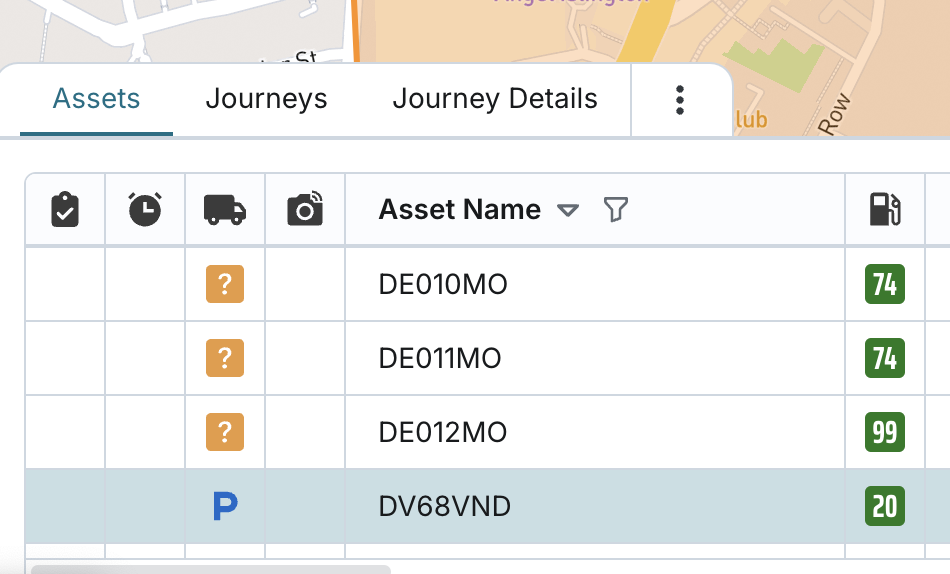Click the fuel level 99 badge

pos(885,432)
